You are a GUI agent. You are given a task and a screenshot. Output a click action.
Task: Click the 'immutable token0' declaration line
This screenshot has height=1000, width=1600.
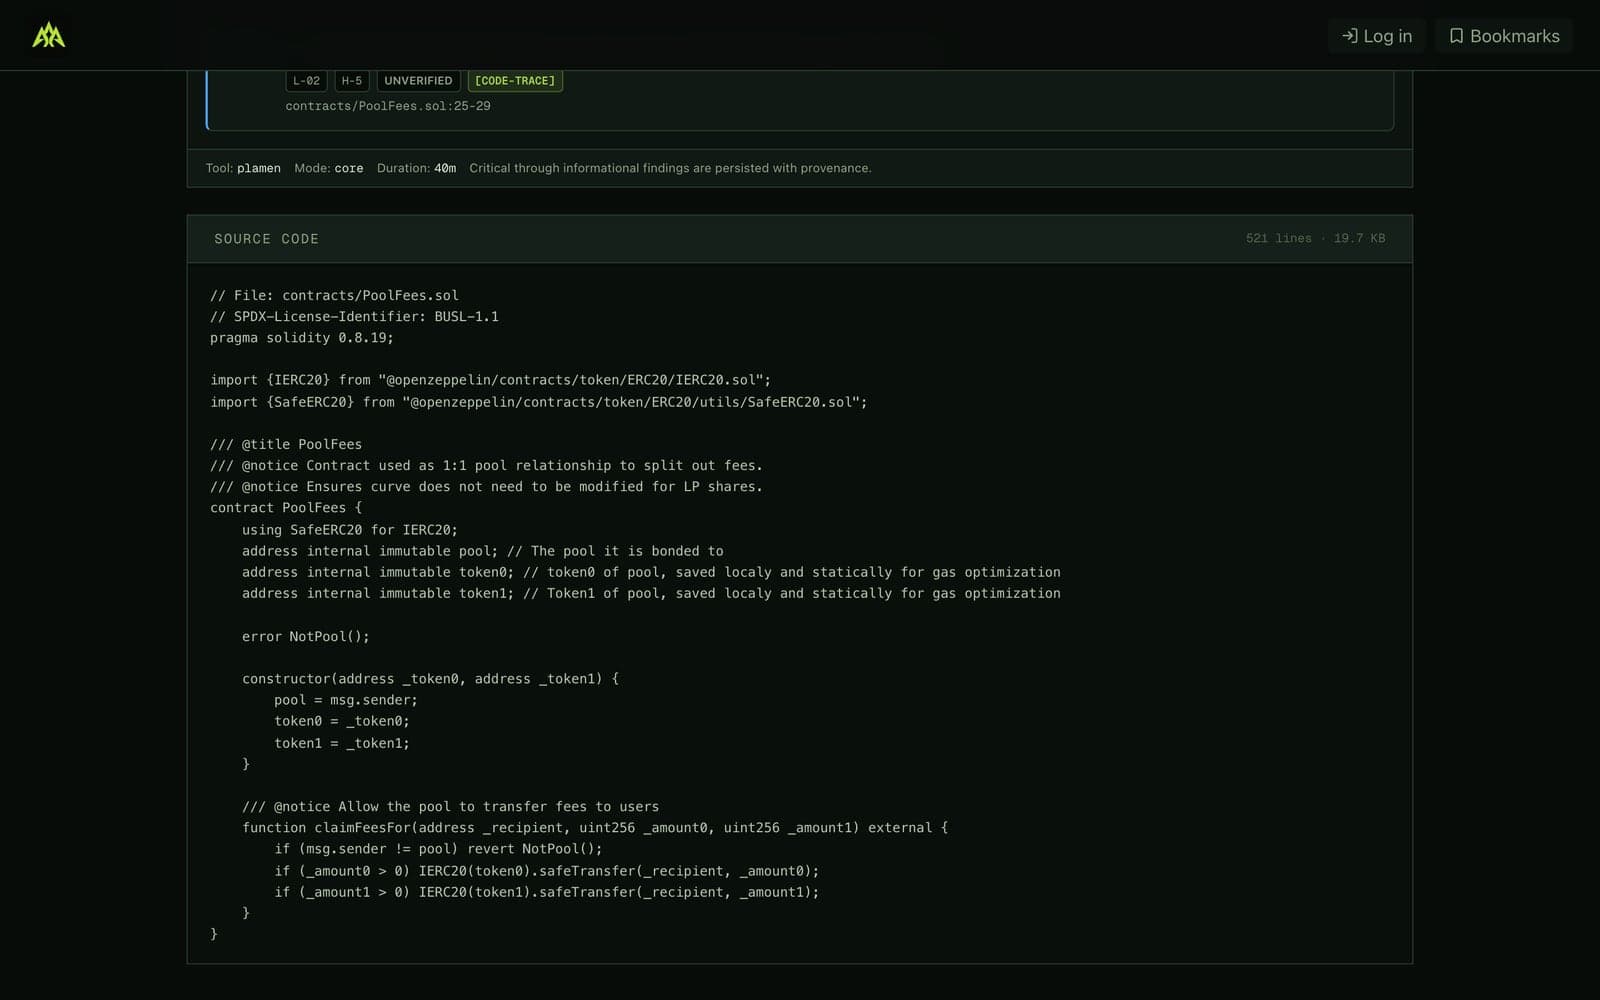651,572
